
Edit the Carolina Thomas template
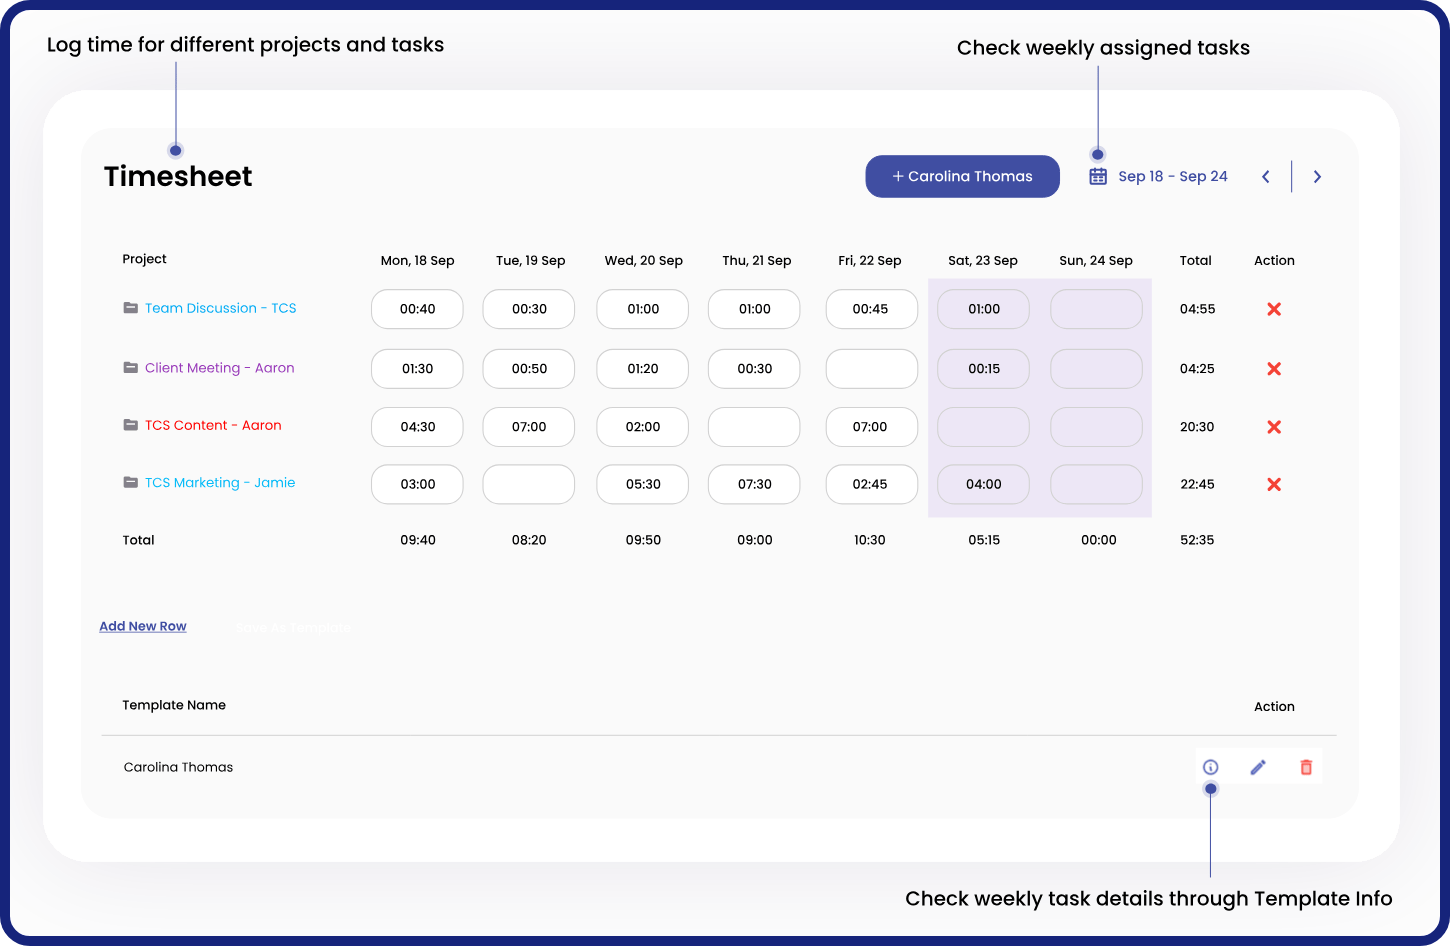click(1258, 767)
